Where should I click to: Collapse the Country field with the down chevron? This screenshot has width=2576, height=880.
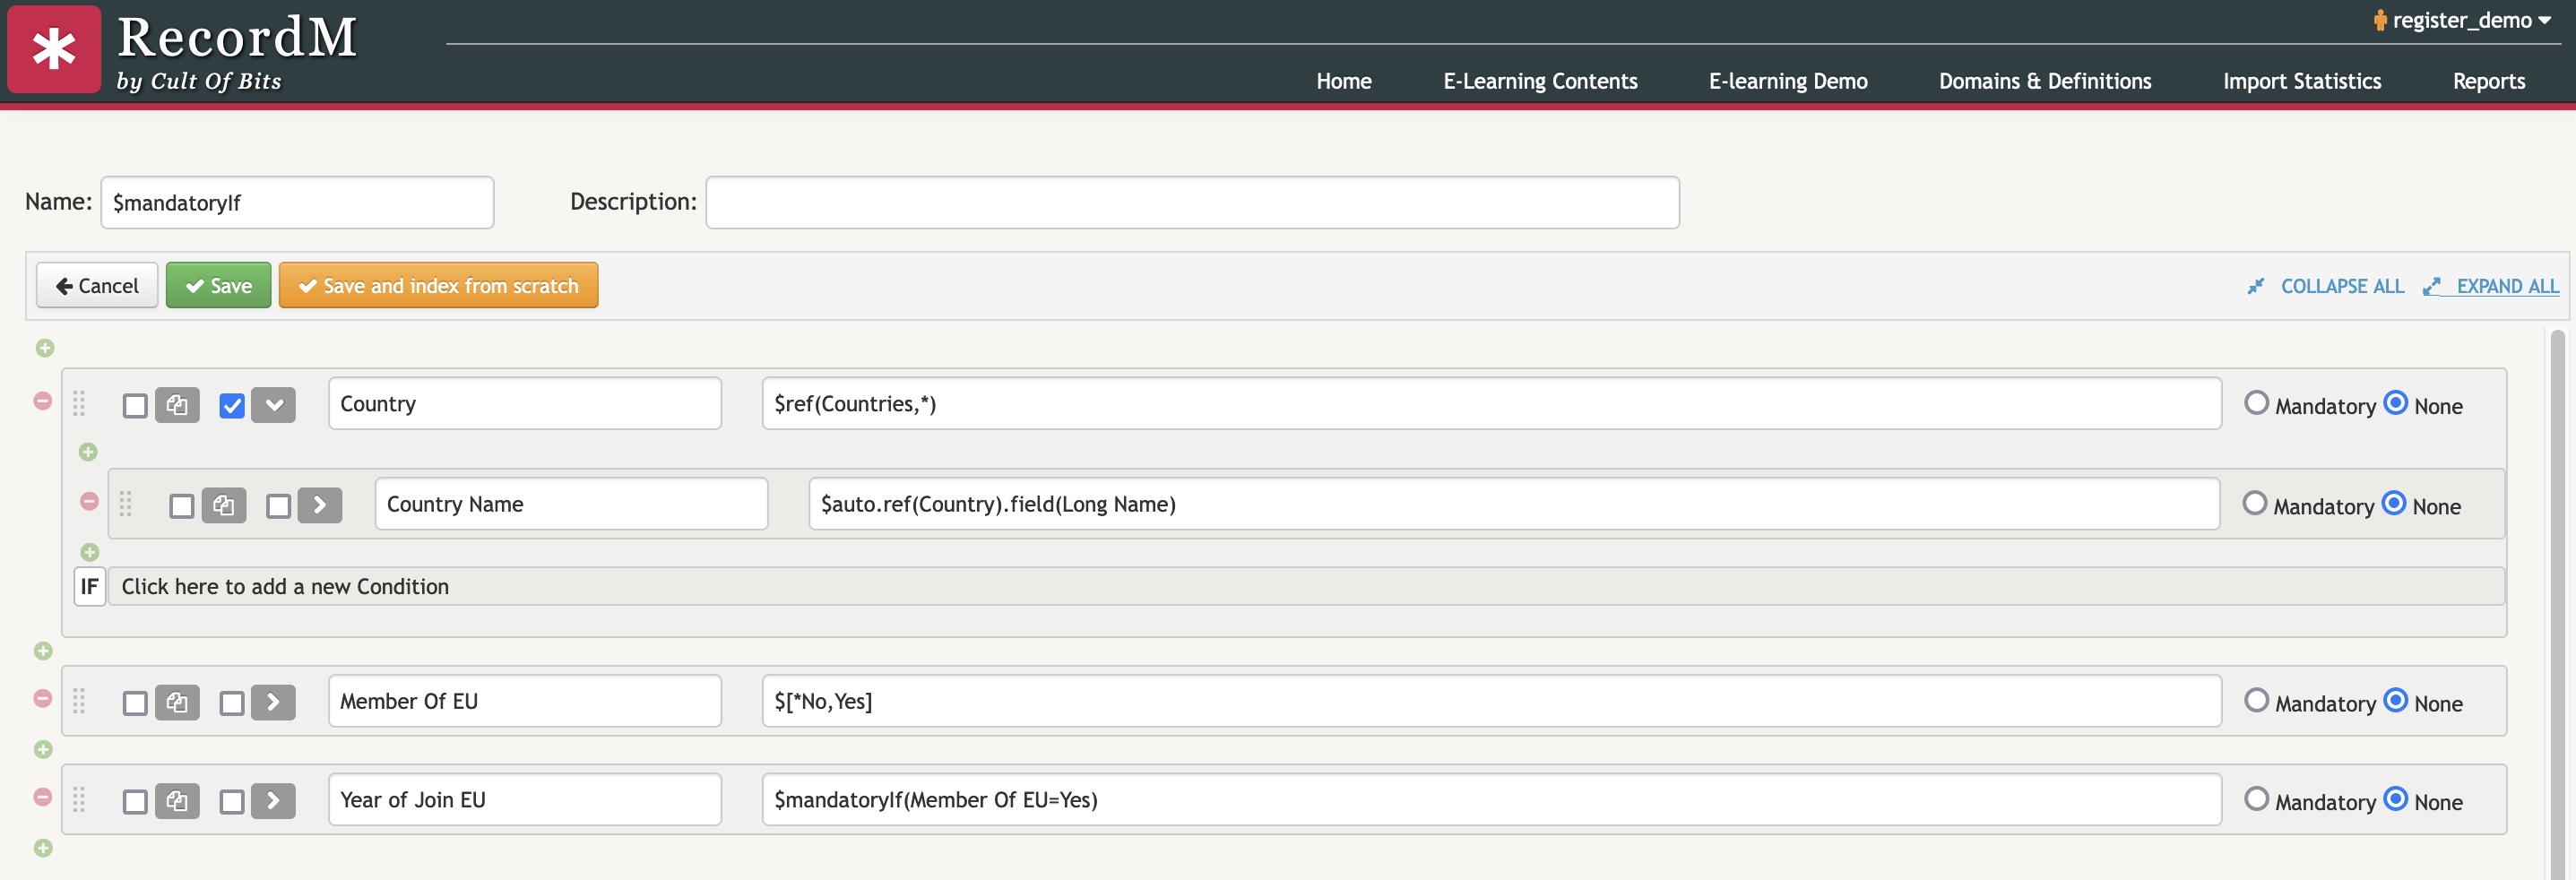pyautogui.click(x=274, y=405)
